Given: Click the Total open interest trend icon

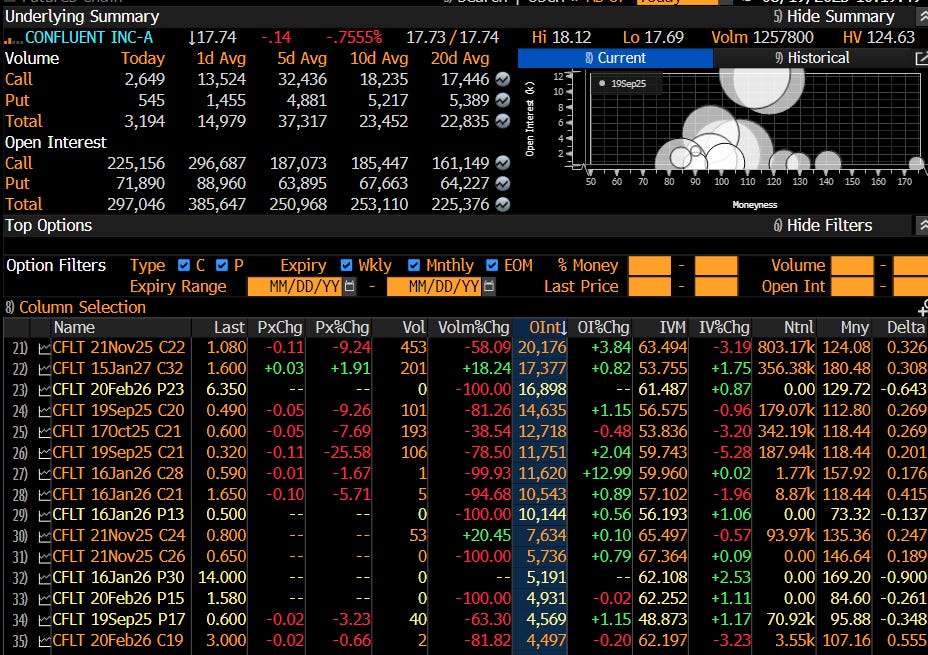Looking at the screenshot, I should click(x=502, y=204).
